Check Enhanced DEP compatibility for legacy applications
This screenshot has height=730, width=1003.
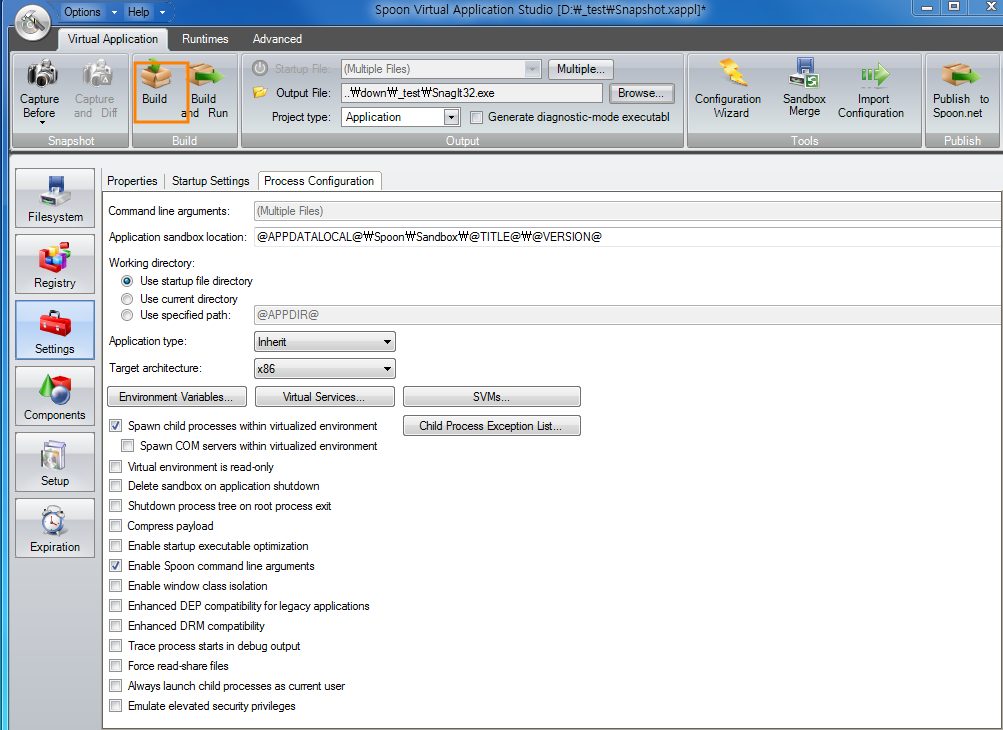tap(116, 605)
